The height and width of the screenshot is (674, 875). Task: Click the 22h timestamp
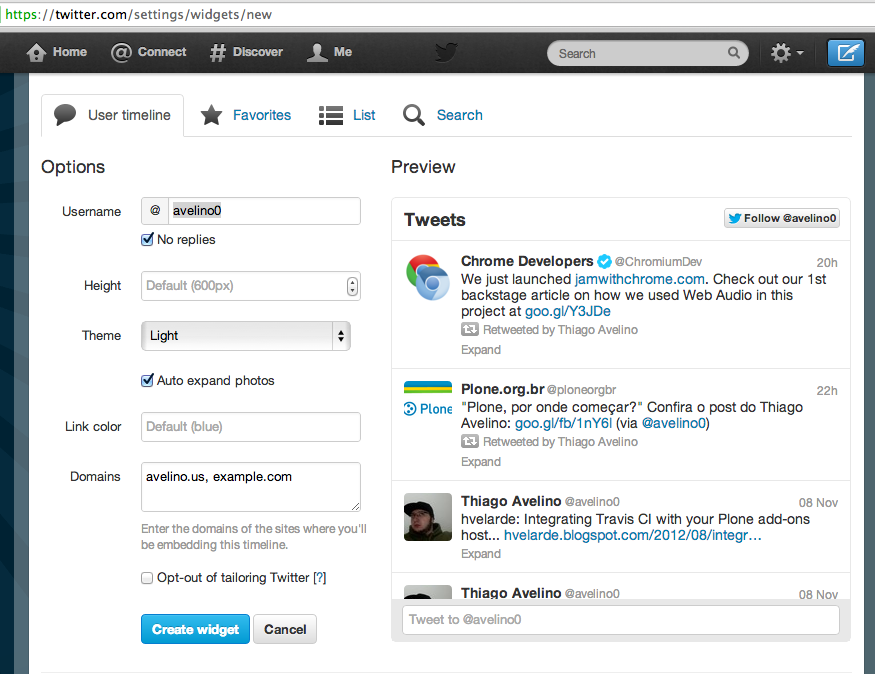click(827, 391)
